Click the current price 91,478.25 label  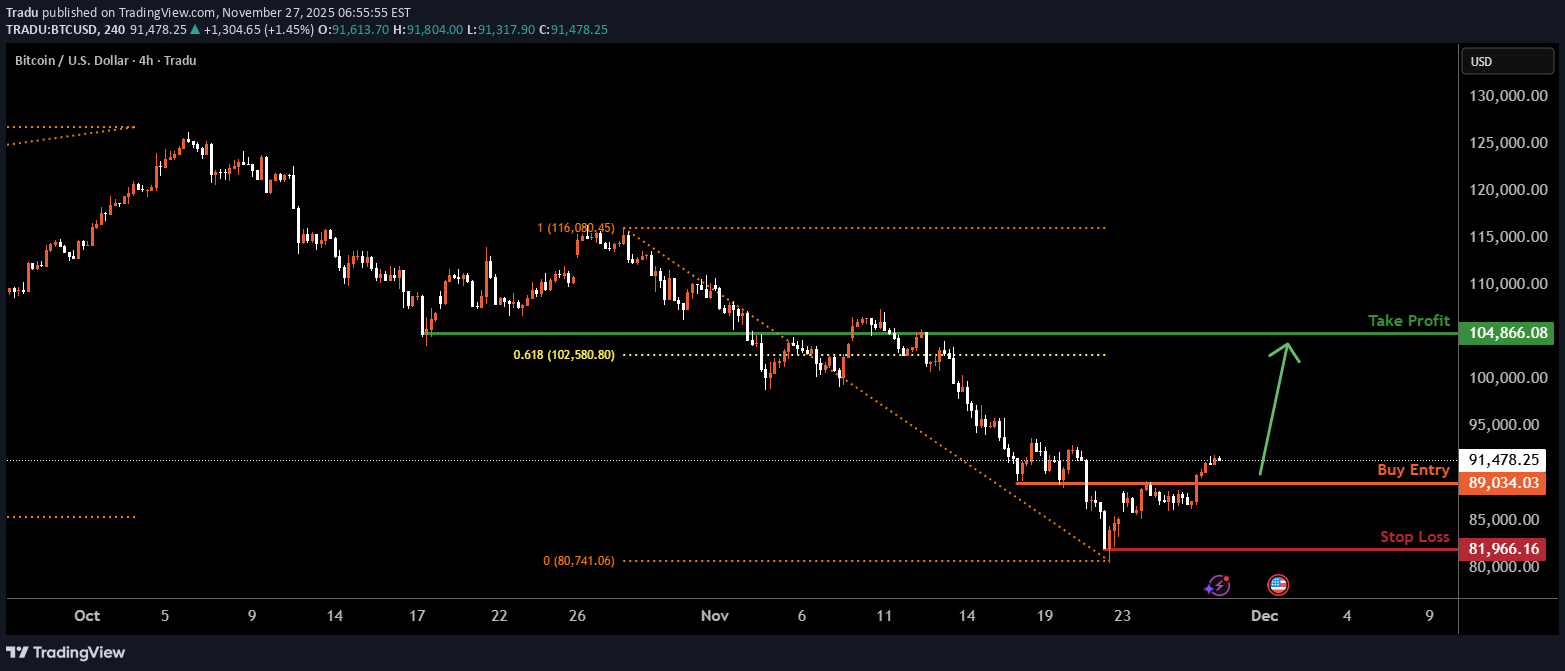coord(1503,460)
